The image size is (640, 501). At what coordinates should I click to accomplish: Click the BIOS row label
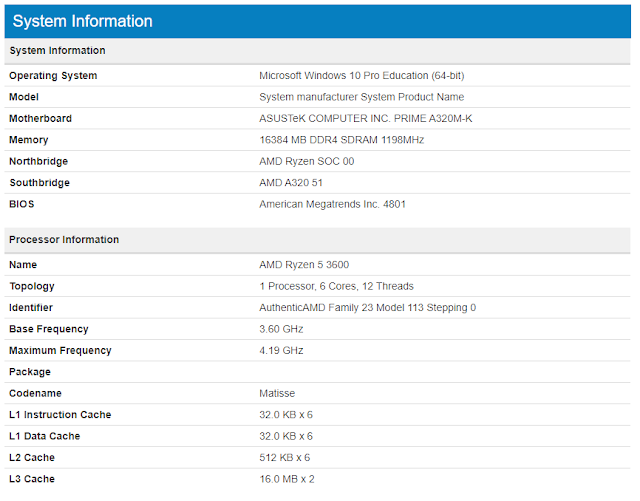pos(22,204)
